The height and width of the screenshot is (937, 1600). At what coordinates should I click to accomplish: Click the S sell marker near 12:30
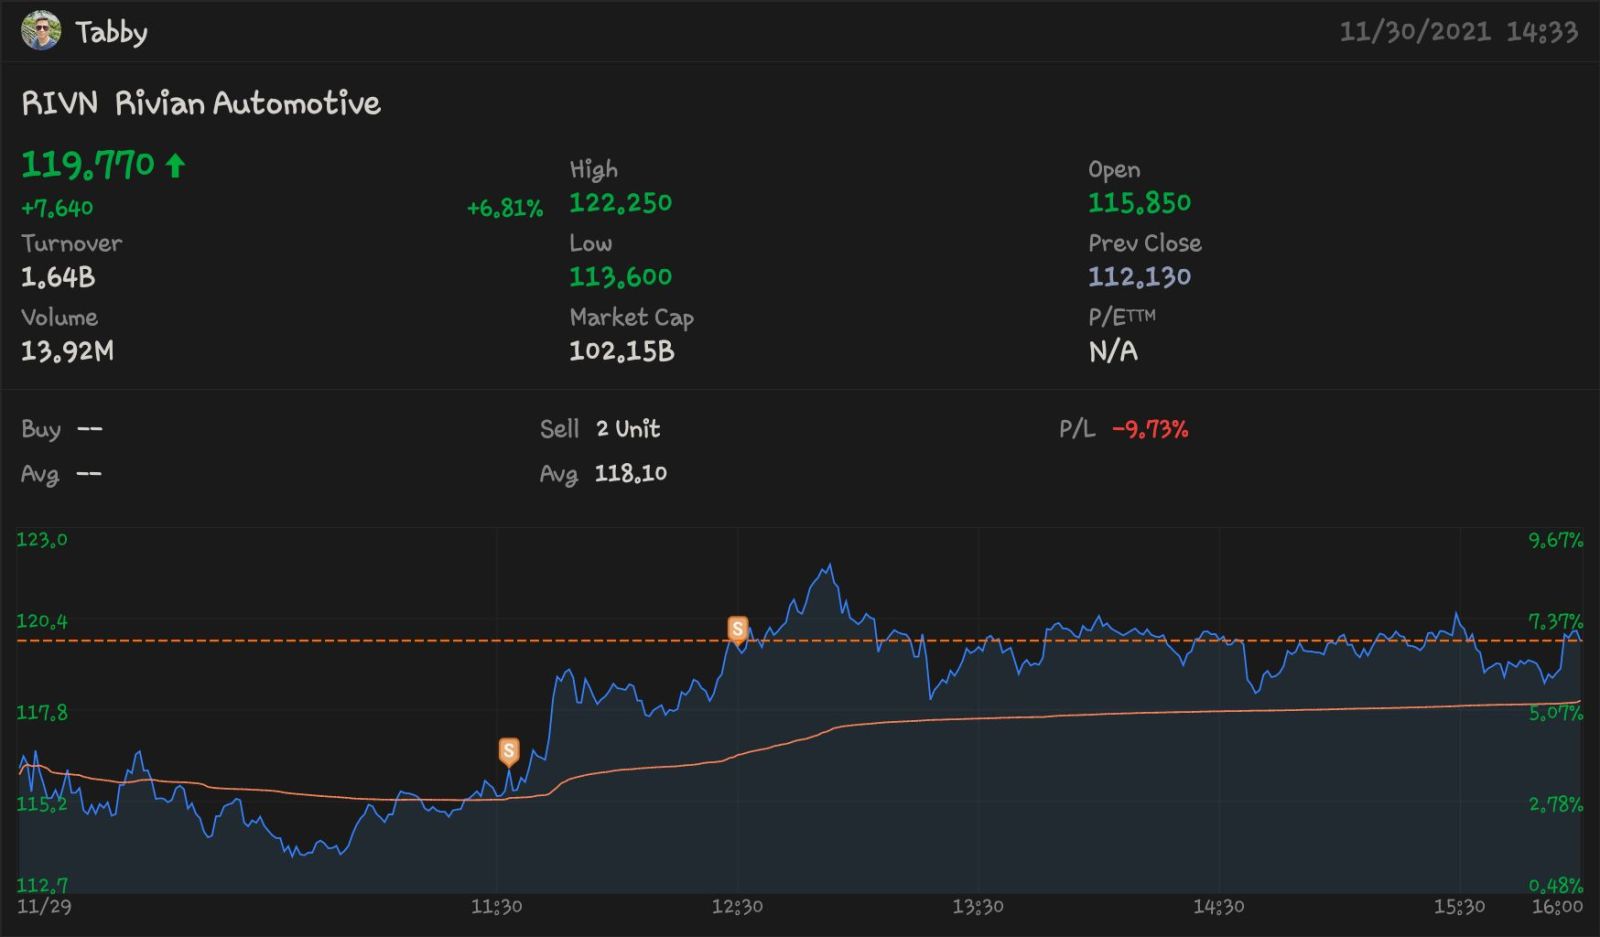point(738,630)
